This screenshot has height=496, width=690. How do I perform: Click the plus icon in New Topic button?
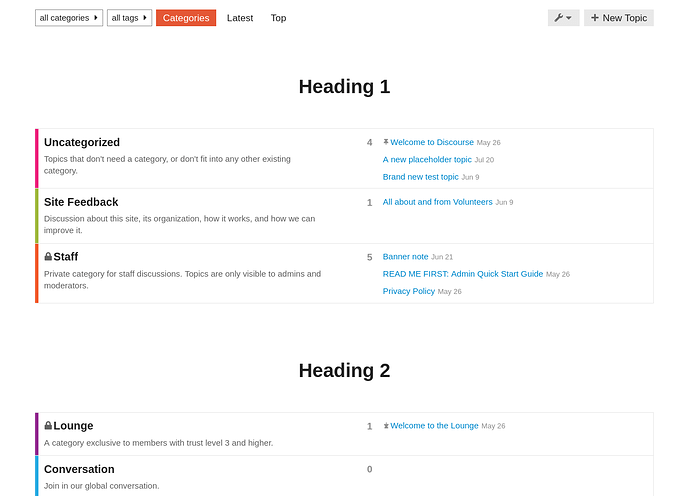[x=595, y=18]
